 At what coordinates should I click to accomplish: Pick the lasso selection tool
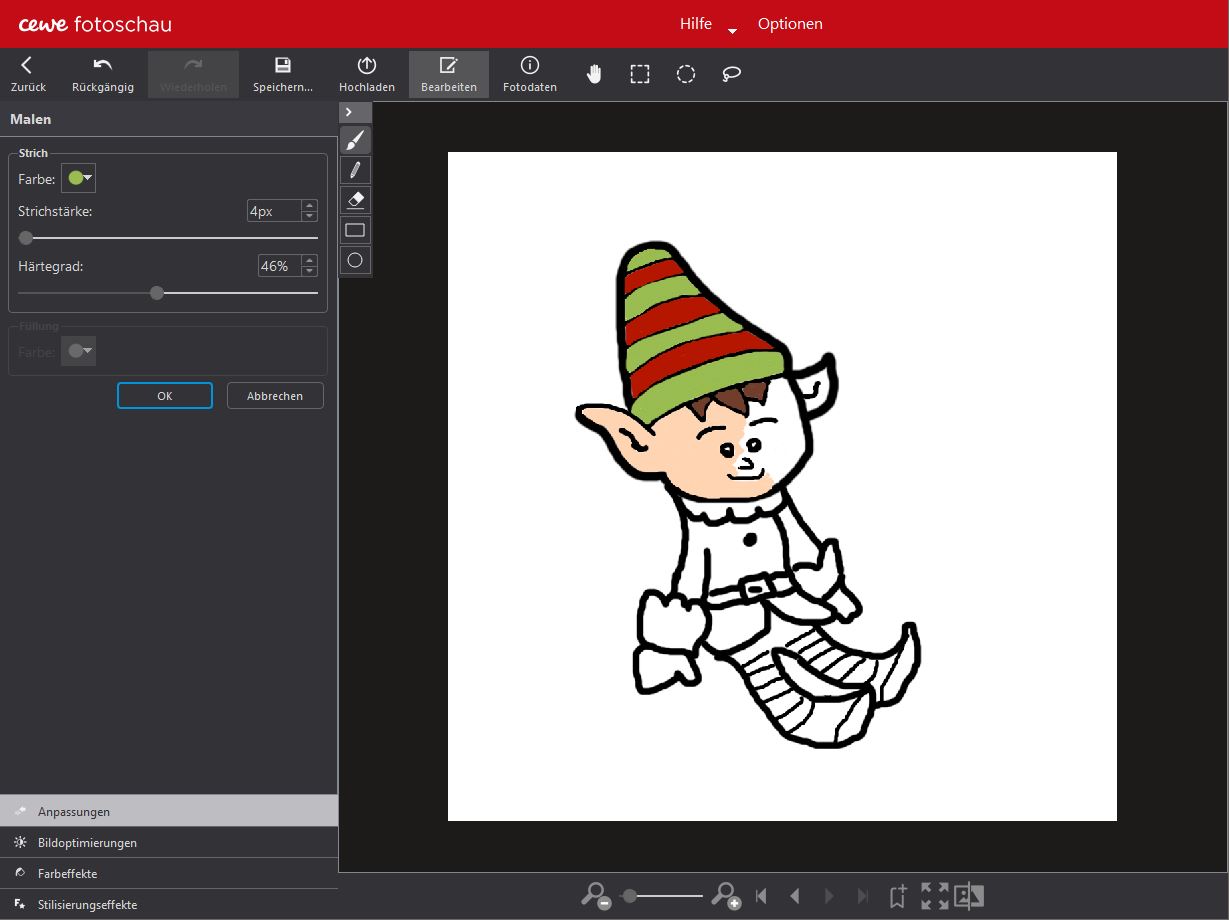pyautogui.click(x=732, y=74)
